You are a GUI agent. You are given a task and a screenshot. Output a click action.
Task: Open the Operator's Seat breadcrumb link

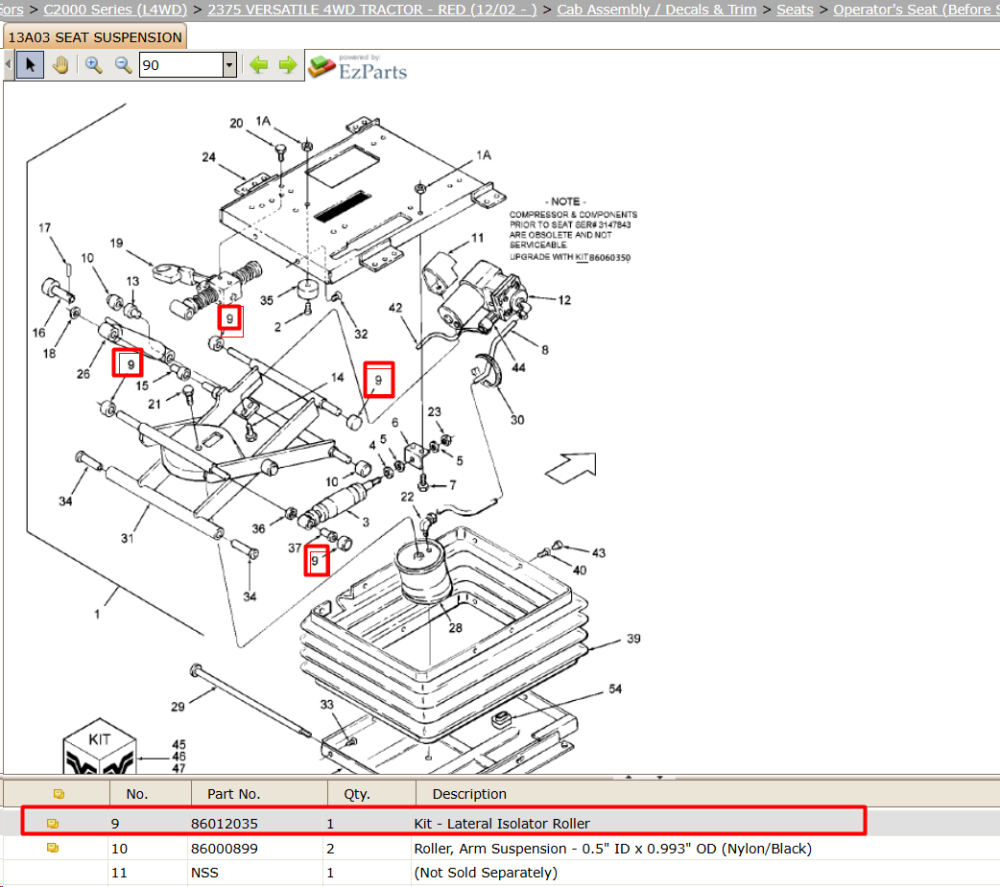[x=916, y=10]
